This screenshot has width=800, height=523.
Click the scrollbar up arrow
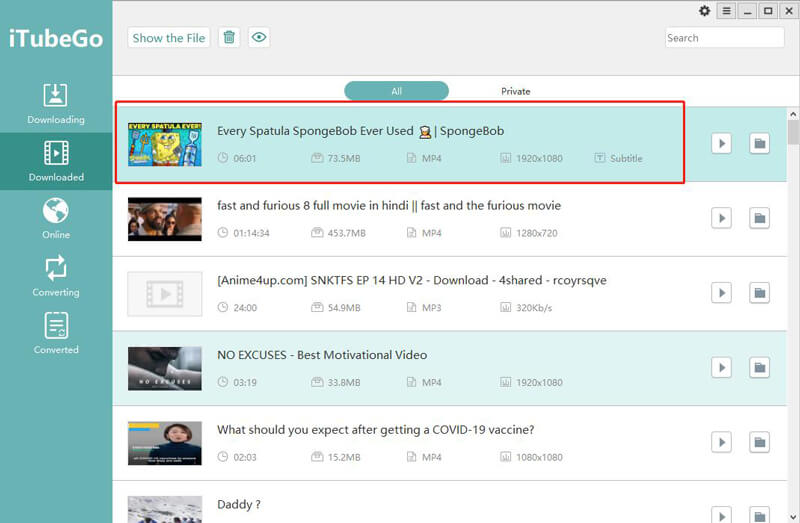[x=793, y=114]
